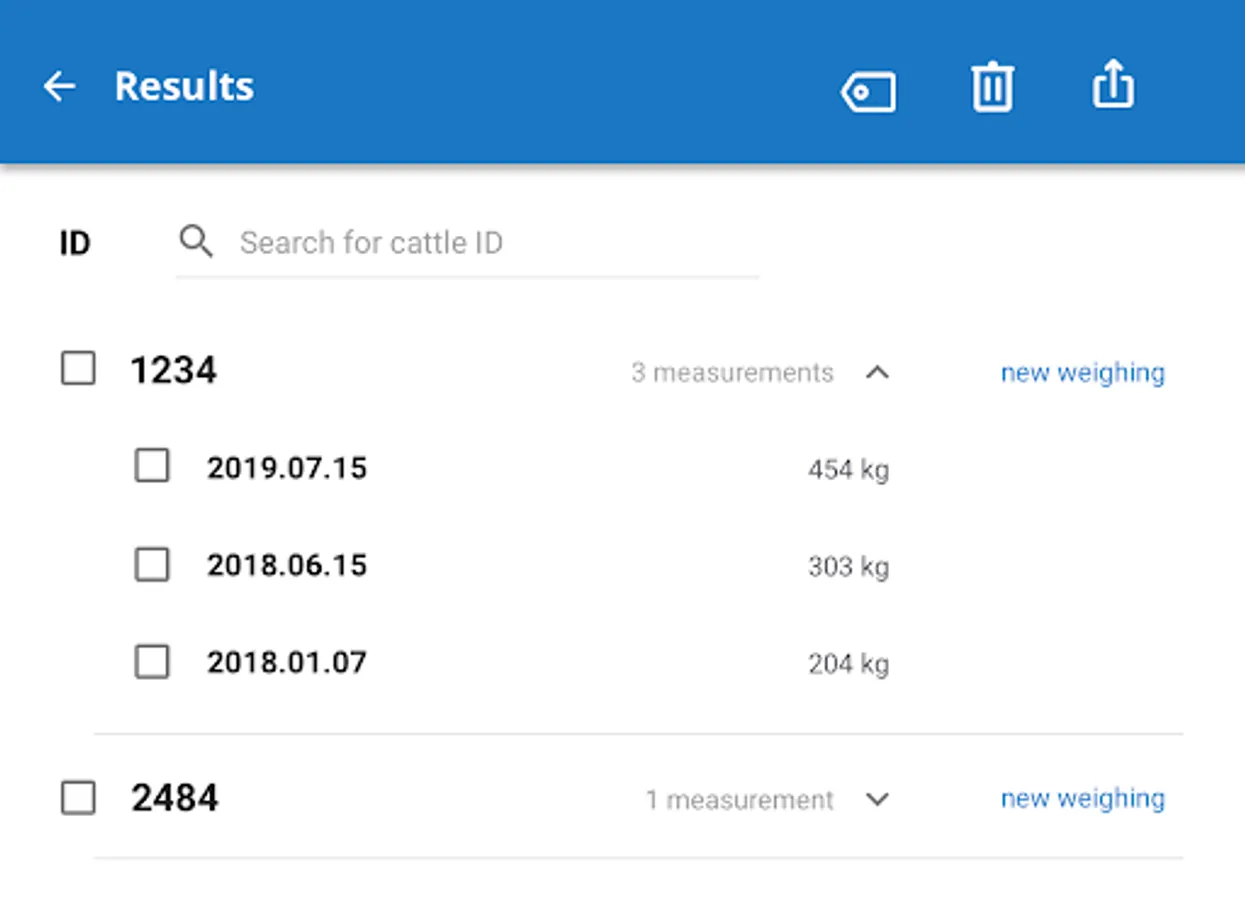Open the 2018.01.07 measurement entry
Viewport: 1245px width, 900px height.
287,663
